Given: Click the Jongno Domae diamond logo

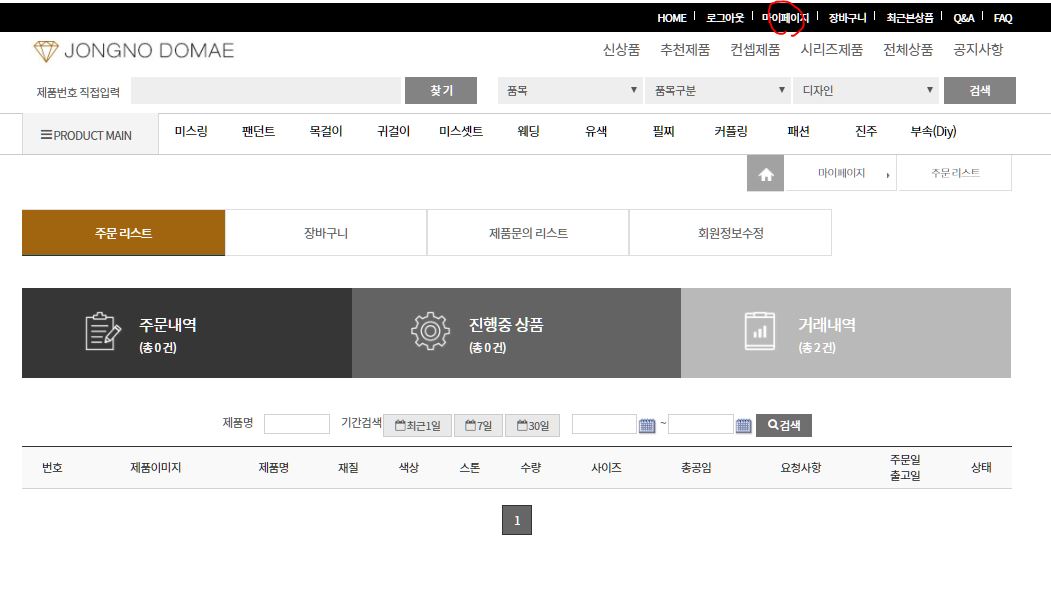Looking at the screenshot, I should point(46,51).
